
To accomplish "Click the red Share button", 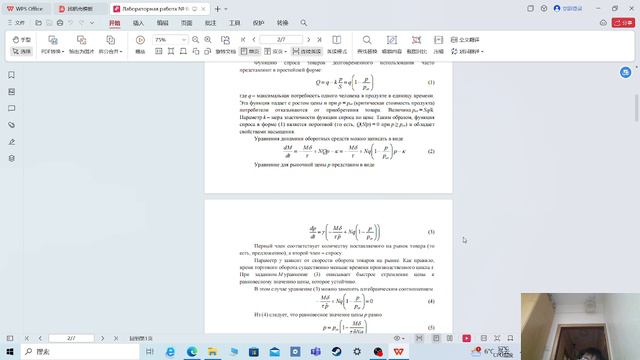I will coord(623,23).
